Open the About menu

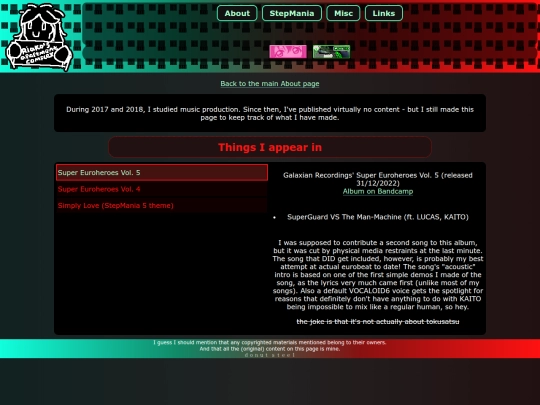coord(237,13)
